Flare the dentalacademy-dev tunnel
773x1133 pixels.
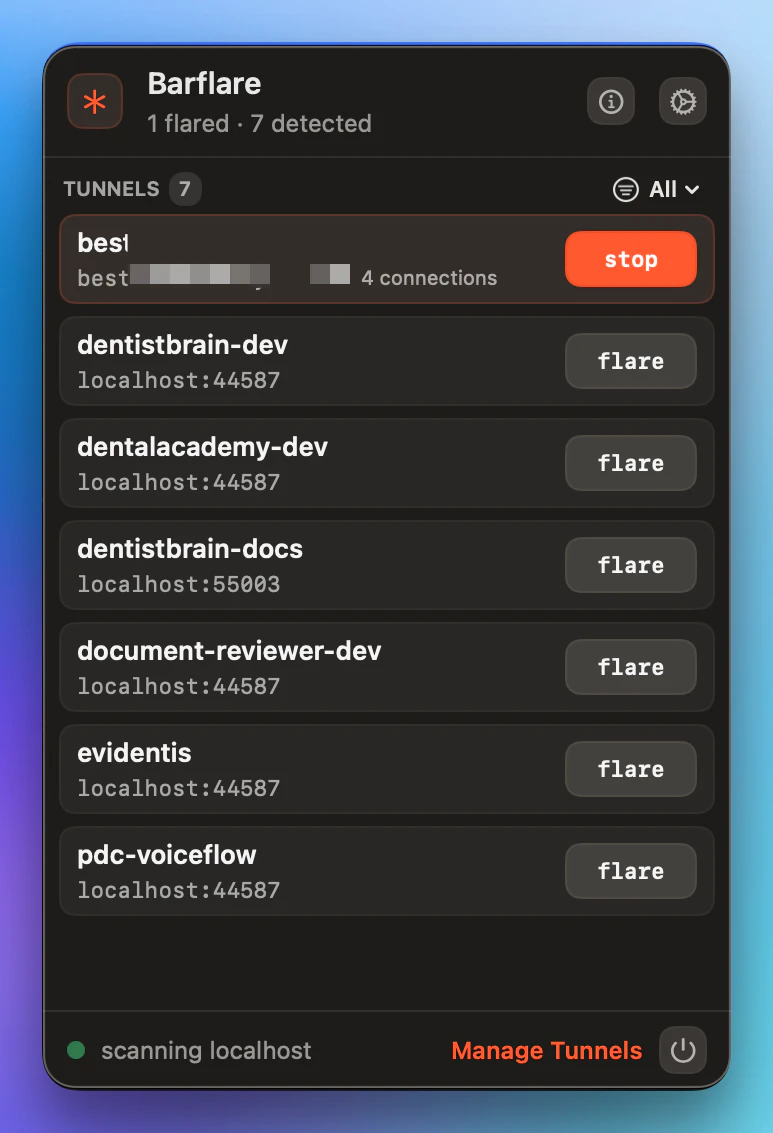click(631, 462)
